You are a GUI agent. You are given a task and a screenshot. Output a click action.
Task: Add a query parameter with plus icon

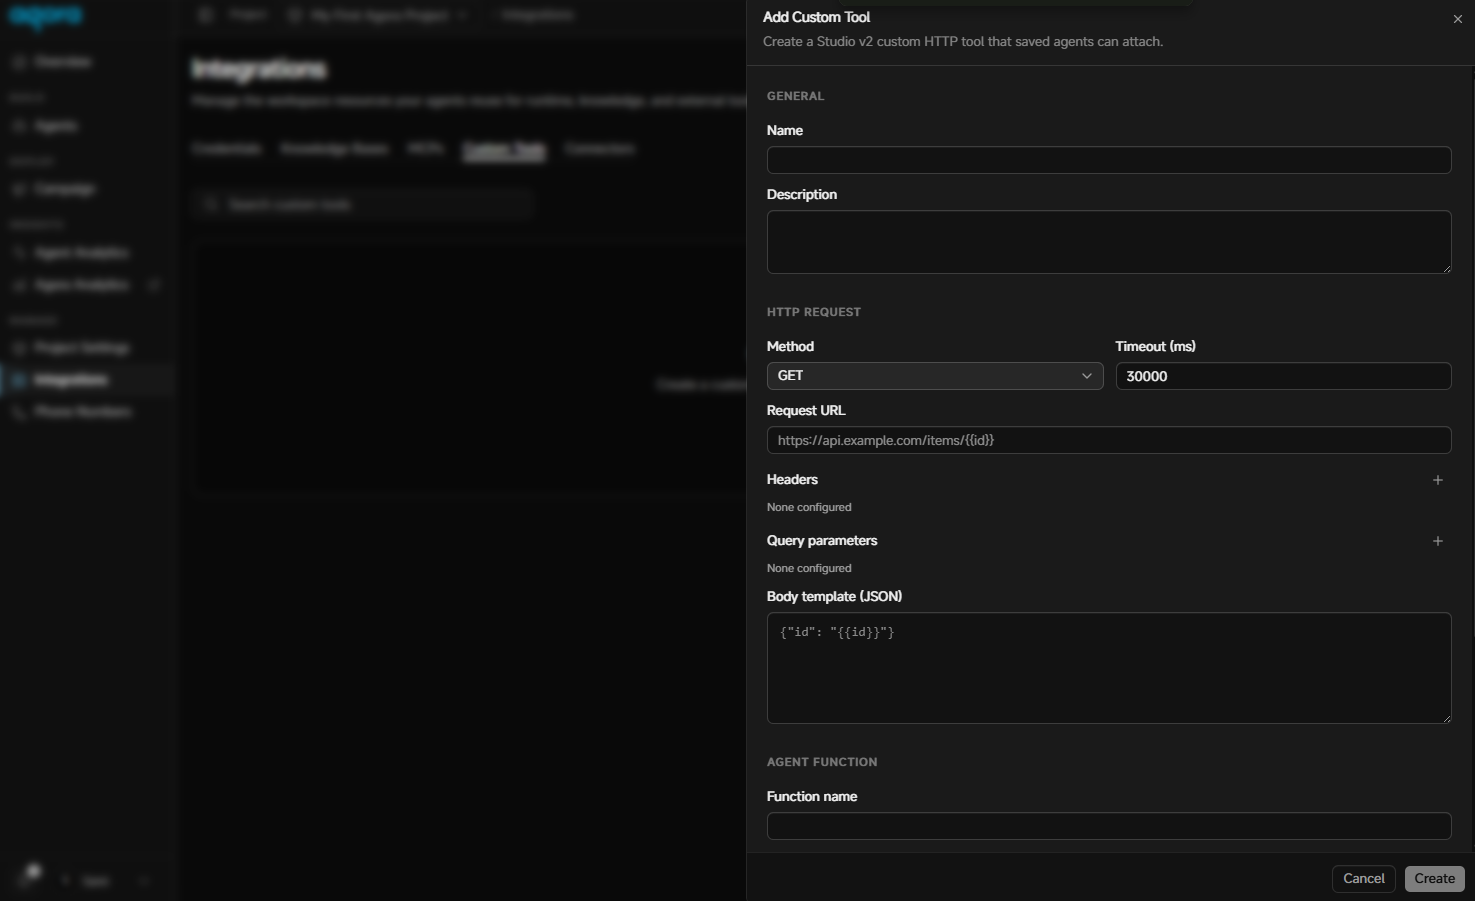tap(1438, 541)
